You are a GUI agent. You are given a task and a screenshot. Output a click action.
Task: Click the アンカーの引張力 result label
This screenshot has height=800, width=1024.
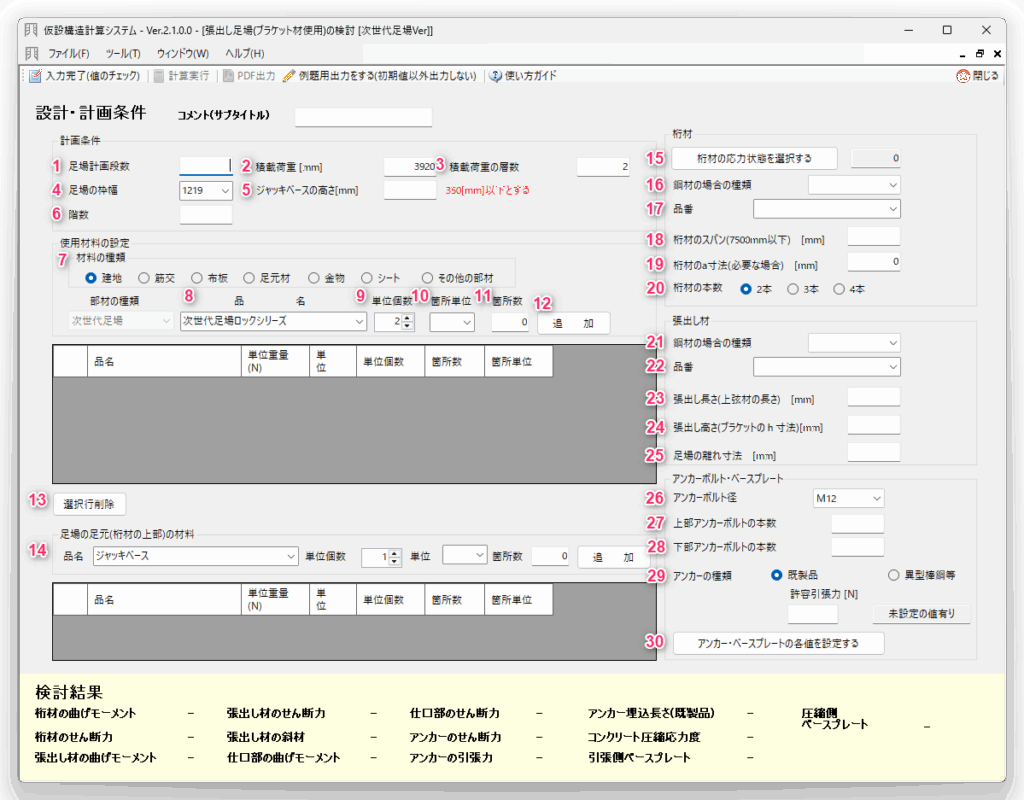pos(451,758)
